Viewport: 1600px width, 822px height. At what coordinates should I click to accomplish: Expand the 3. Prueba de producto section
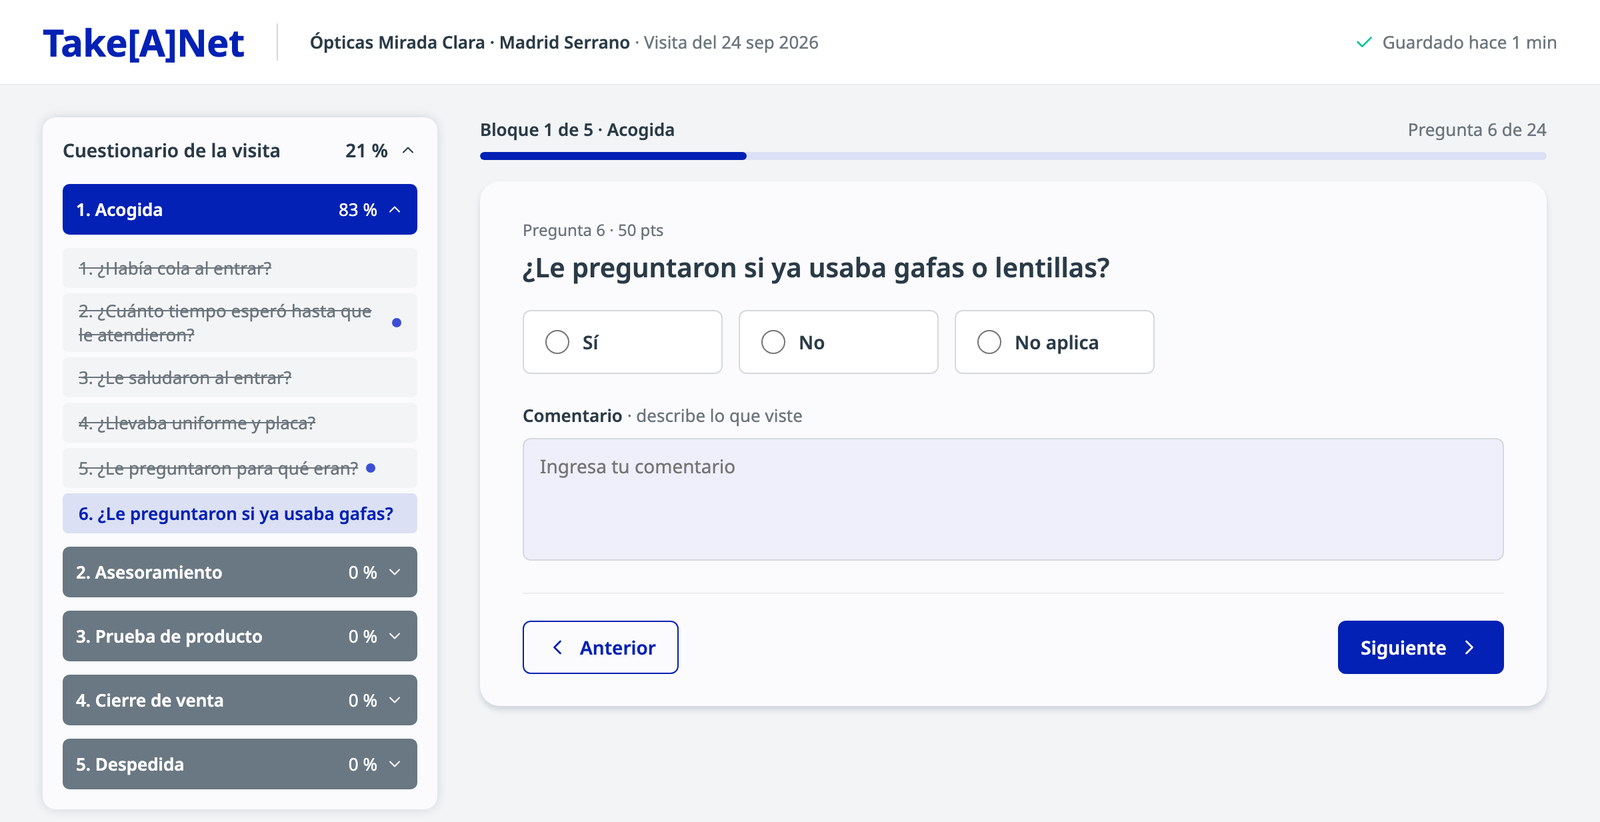(x=240, y=636)
